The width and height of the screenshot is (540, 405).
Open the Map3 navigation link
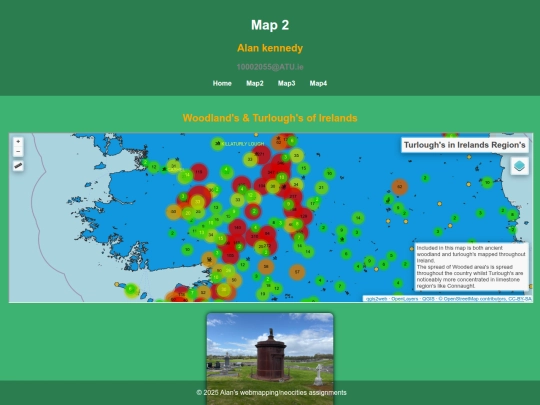click(287, 83)
